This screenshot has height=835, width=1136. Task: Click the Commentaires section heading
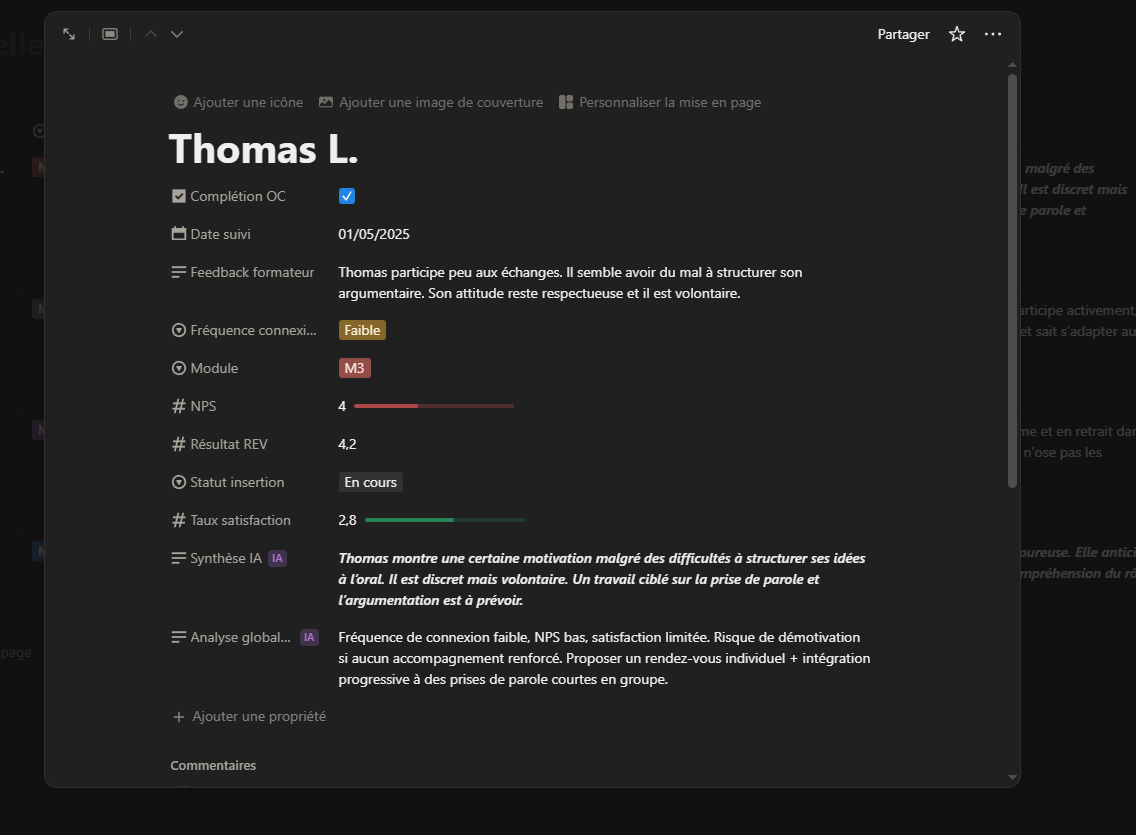[213, 765]
